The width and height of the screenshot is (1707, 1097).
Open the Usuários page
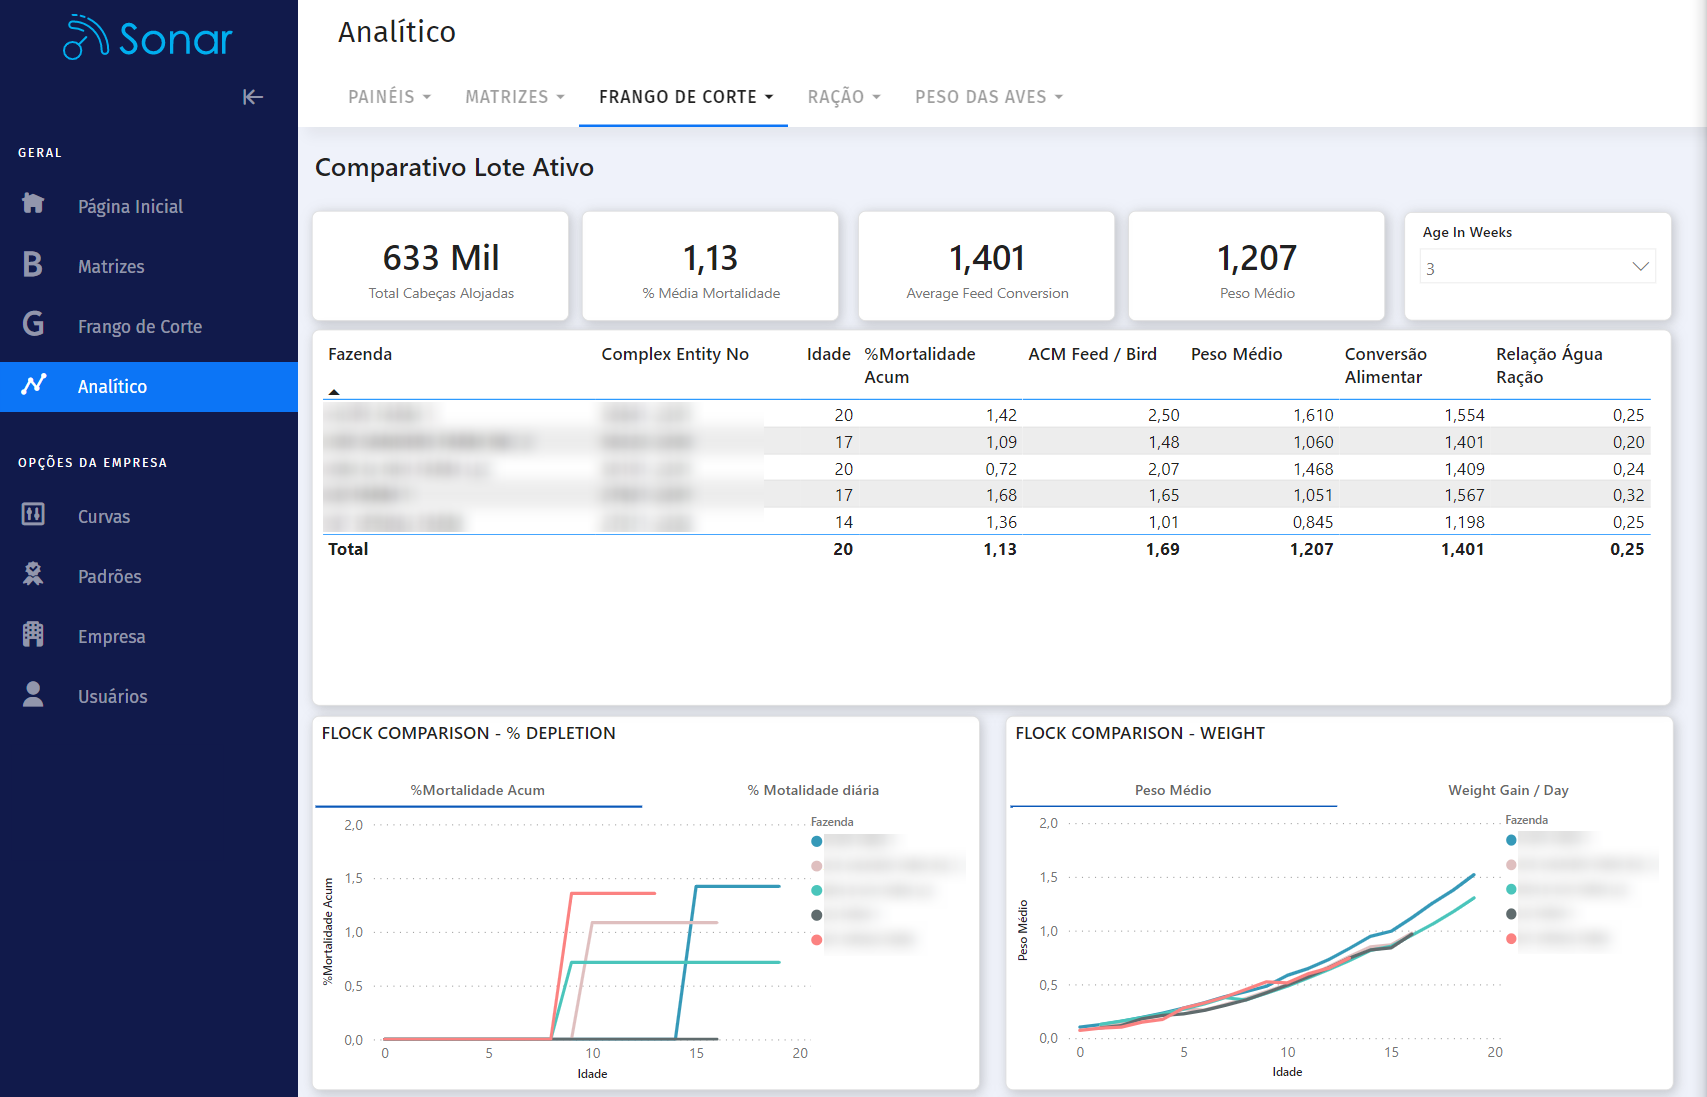pos(149,696)
